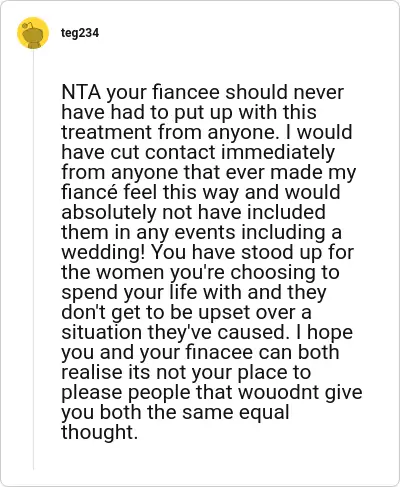
Task: Click the phrase "the same equal"
Action: (x=218, y=413)
